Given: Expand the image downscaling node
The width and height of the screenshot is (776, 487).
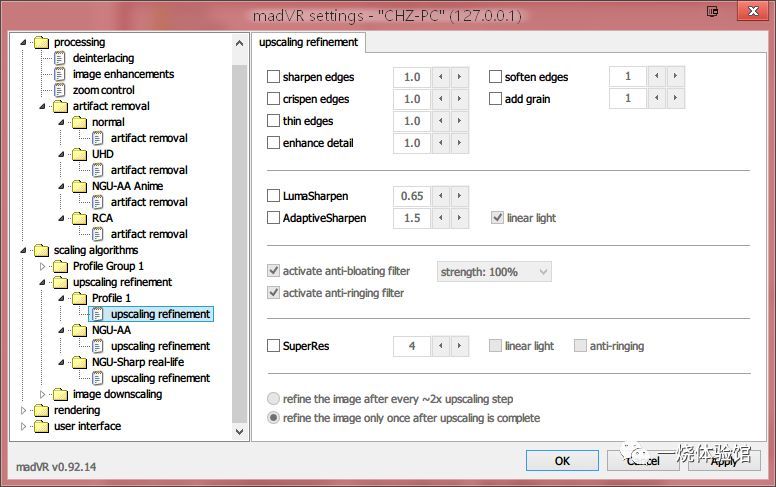Looking at the screenshot, I should point(42,394).
